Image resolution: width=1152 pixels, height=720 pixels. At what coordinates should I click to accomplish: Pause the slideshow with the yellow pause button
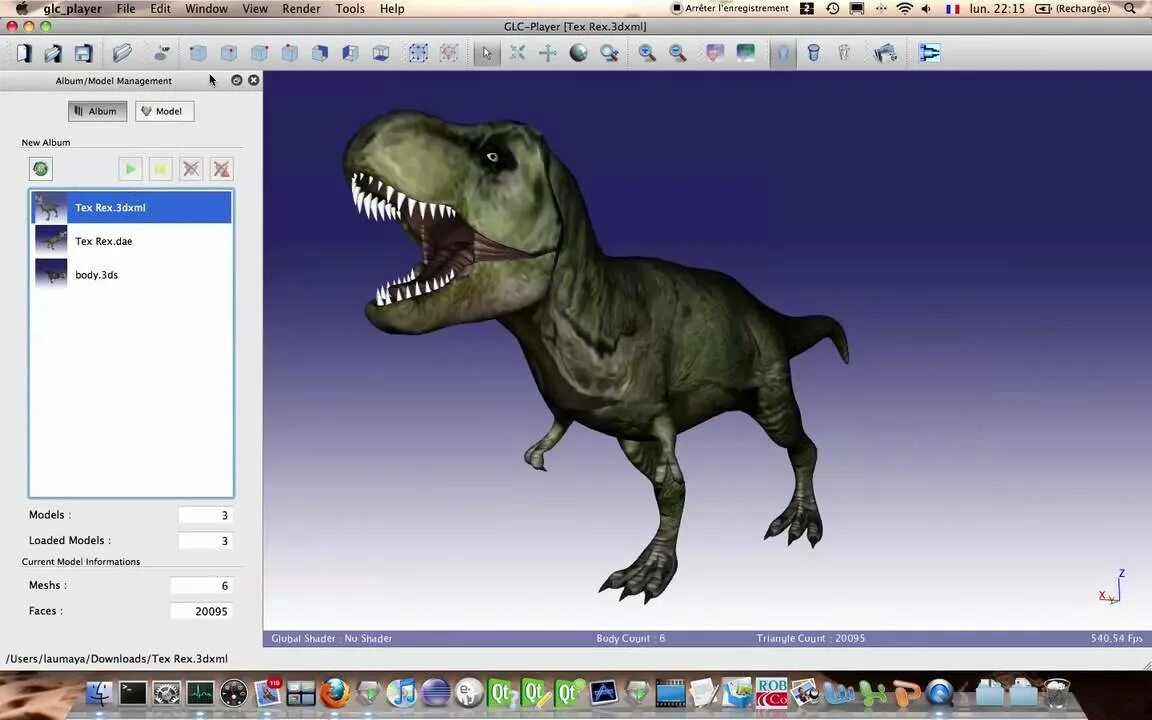click(x=160, y=169)
